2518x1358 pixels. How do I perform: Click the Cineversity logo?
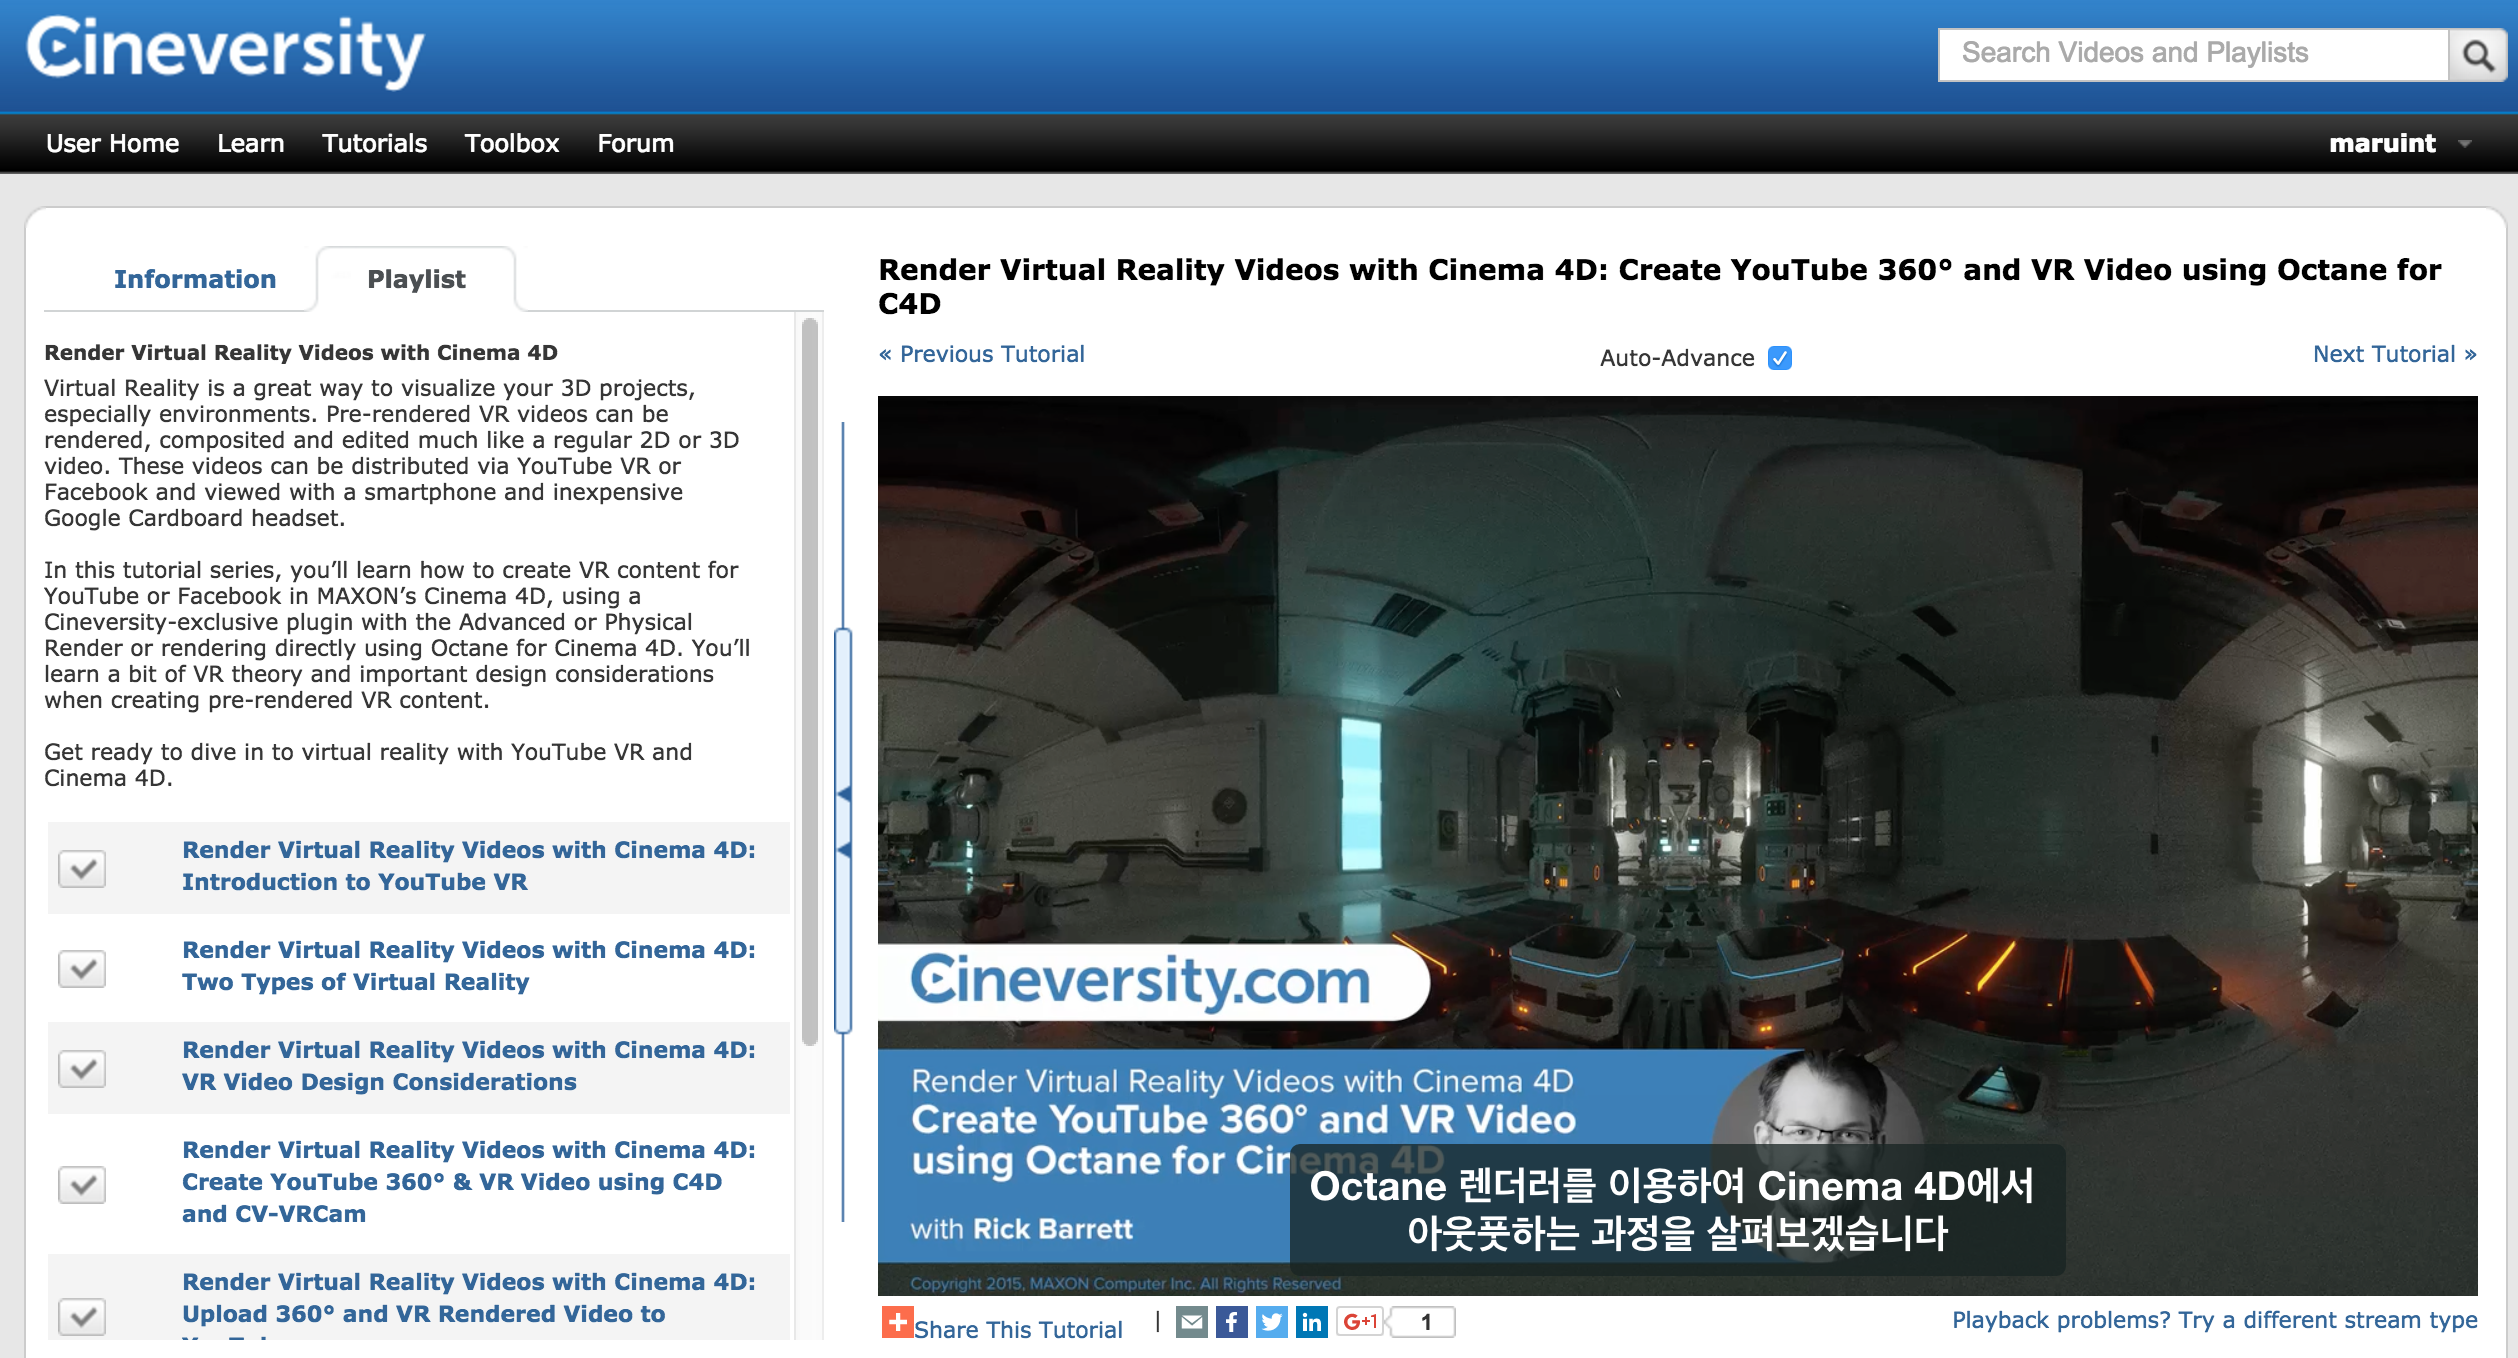[225, 51]
